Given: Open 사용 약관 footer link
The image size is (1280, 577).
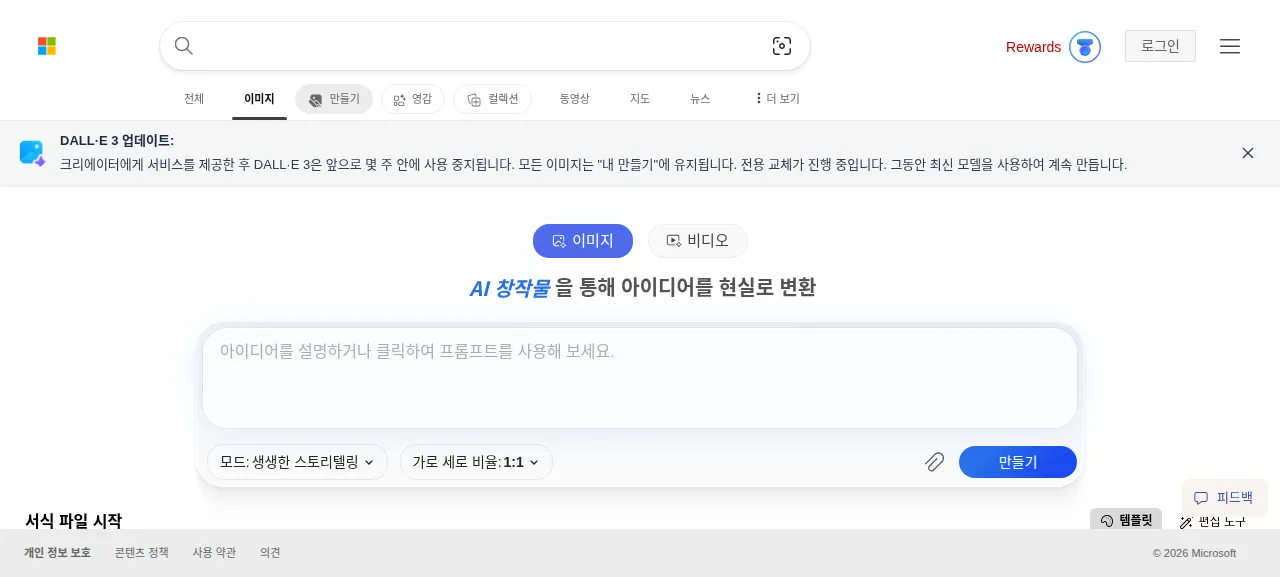Looking at the screenshot, I should (x=214, y=553).
